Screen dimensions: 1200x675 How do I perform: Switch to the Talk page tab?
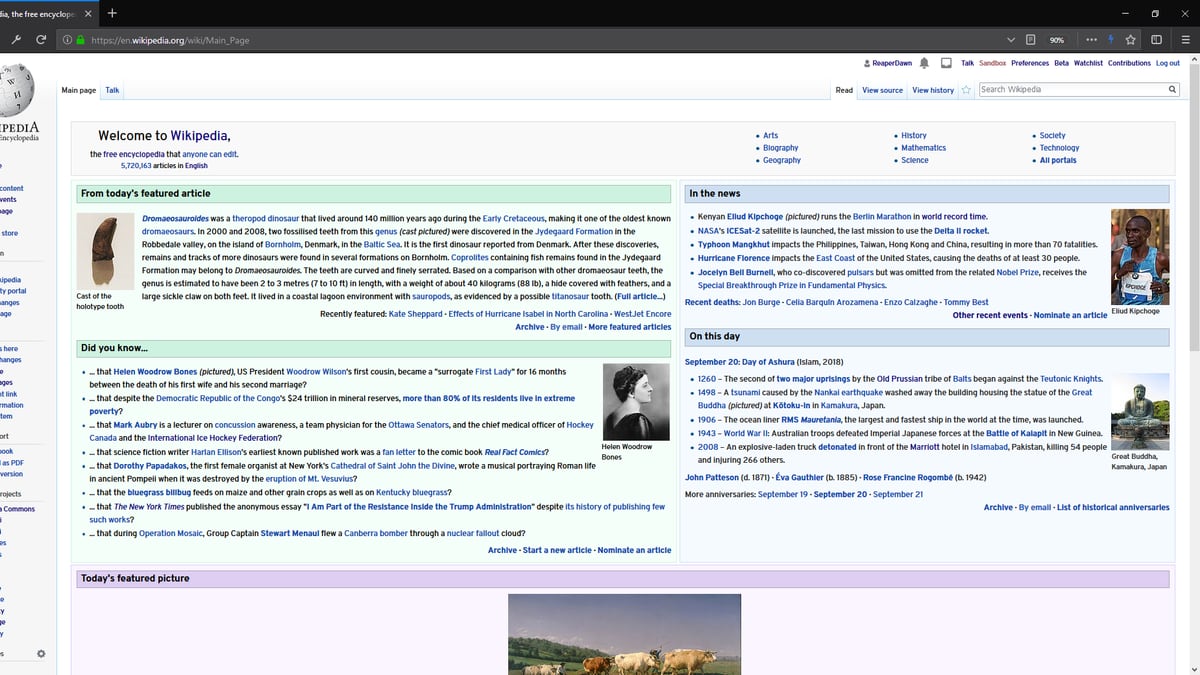tap(112, 90)
